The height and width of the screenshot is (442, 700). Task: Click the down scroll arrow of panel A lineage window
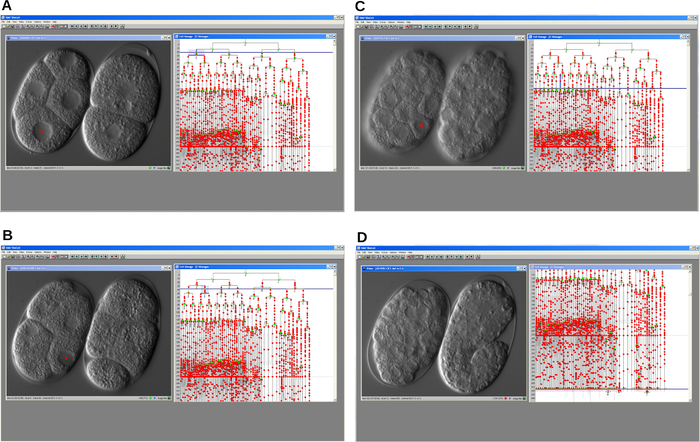(x=334, y=170)
